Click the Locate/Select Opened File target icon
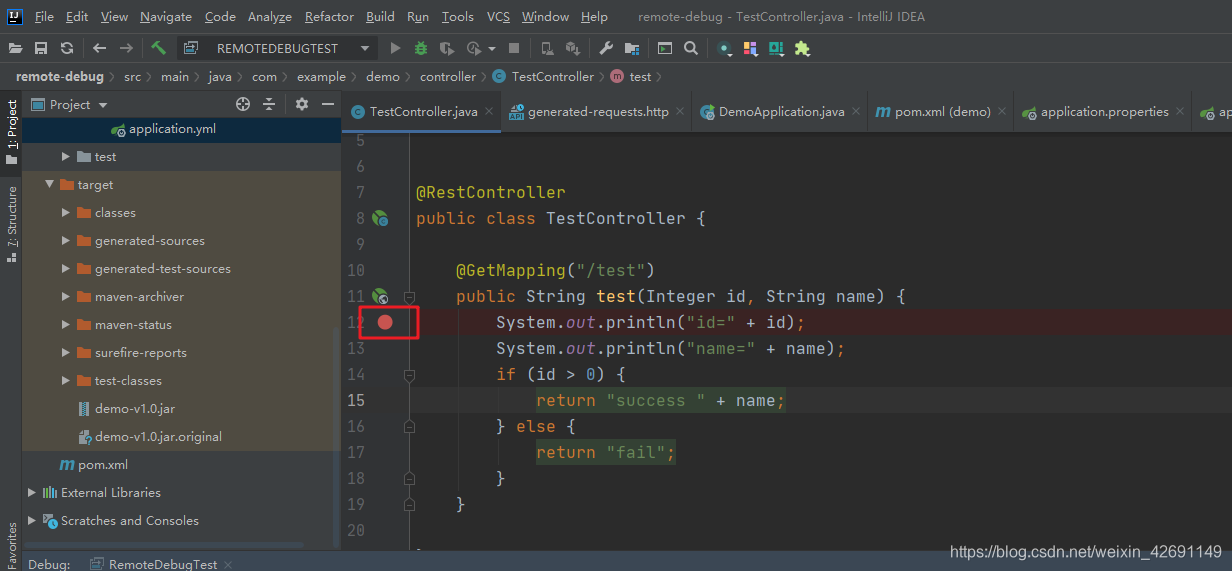The height and width of the screenshot is (571, 1232). coord(243,104)
